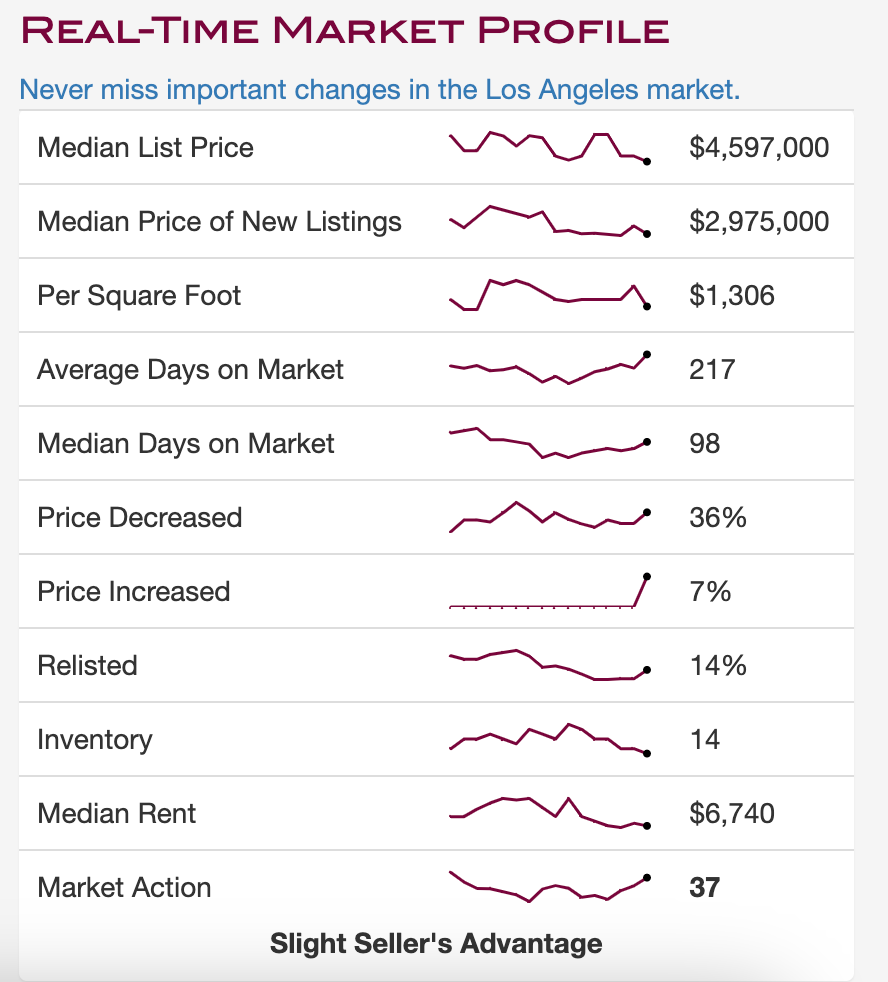Image resolution: width=888 pixels, height=982 pixels.
Task: Click the Slight Seller's Advantage text
Action: 436,943
